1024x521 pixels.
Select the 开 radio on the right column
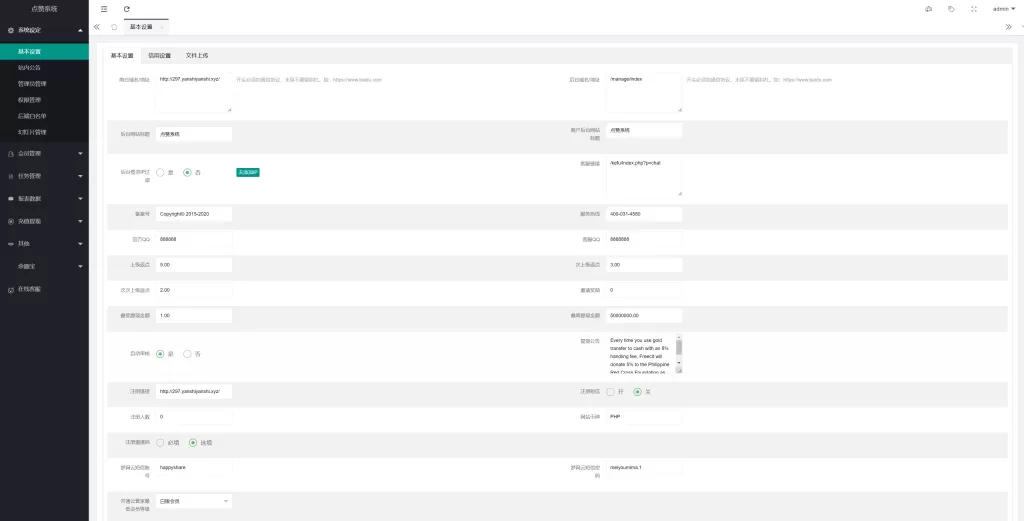tap(610, 391)
